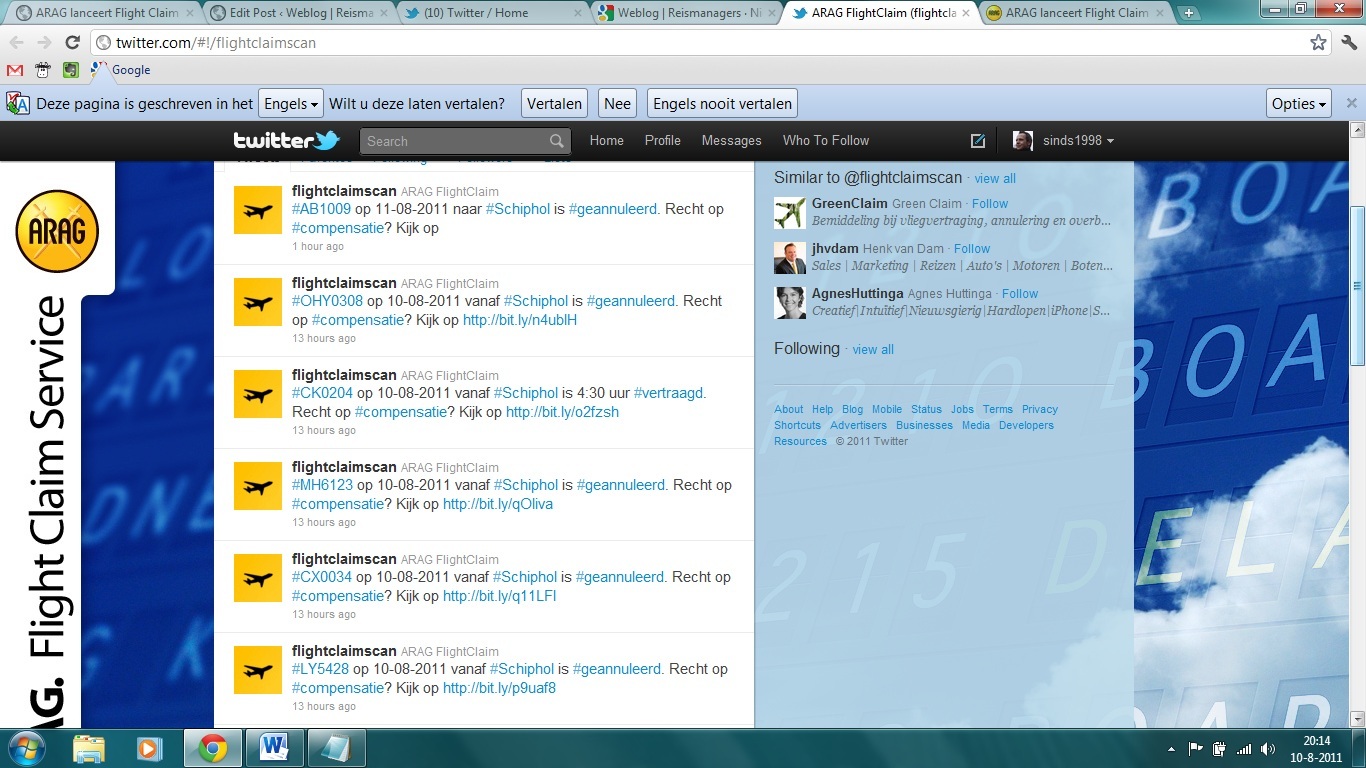Open Windows Start button

(x=25, y=748)
